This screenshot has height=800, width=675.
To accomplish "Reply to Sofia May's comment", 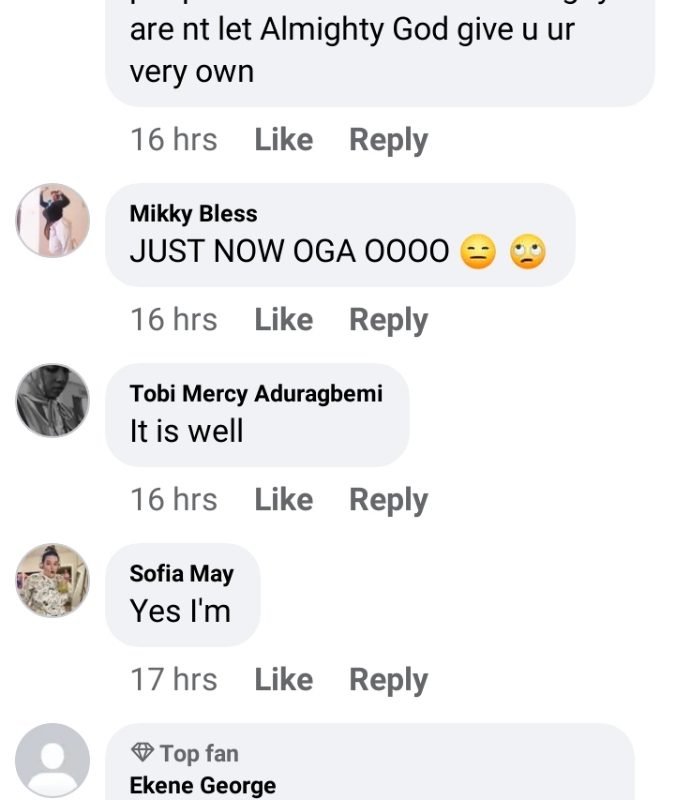I will coord(388,680).
